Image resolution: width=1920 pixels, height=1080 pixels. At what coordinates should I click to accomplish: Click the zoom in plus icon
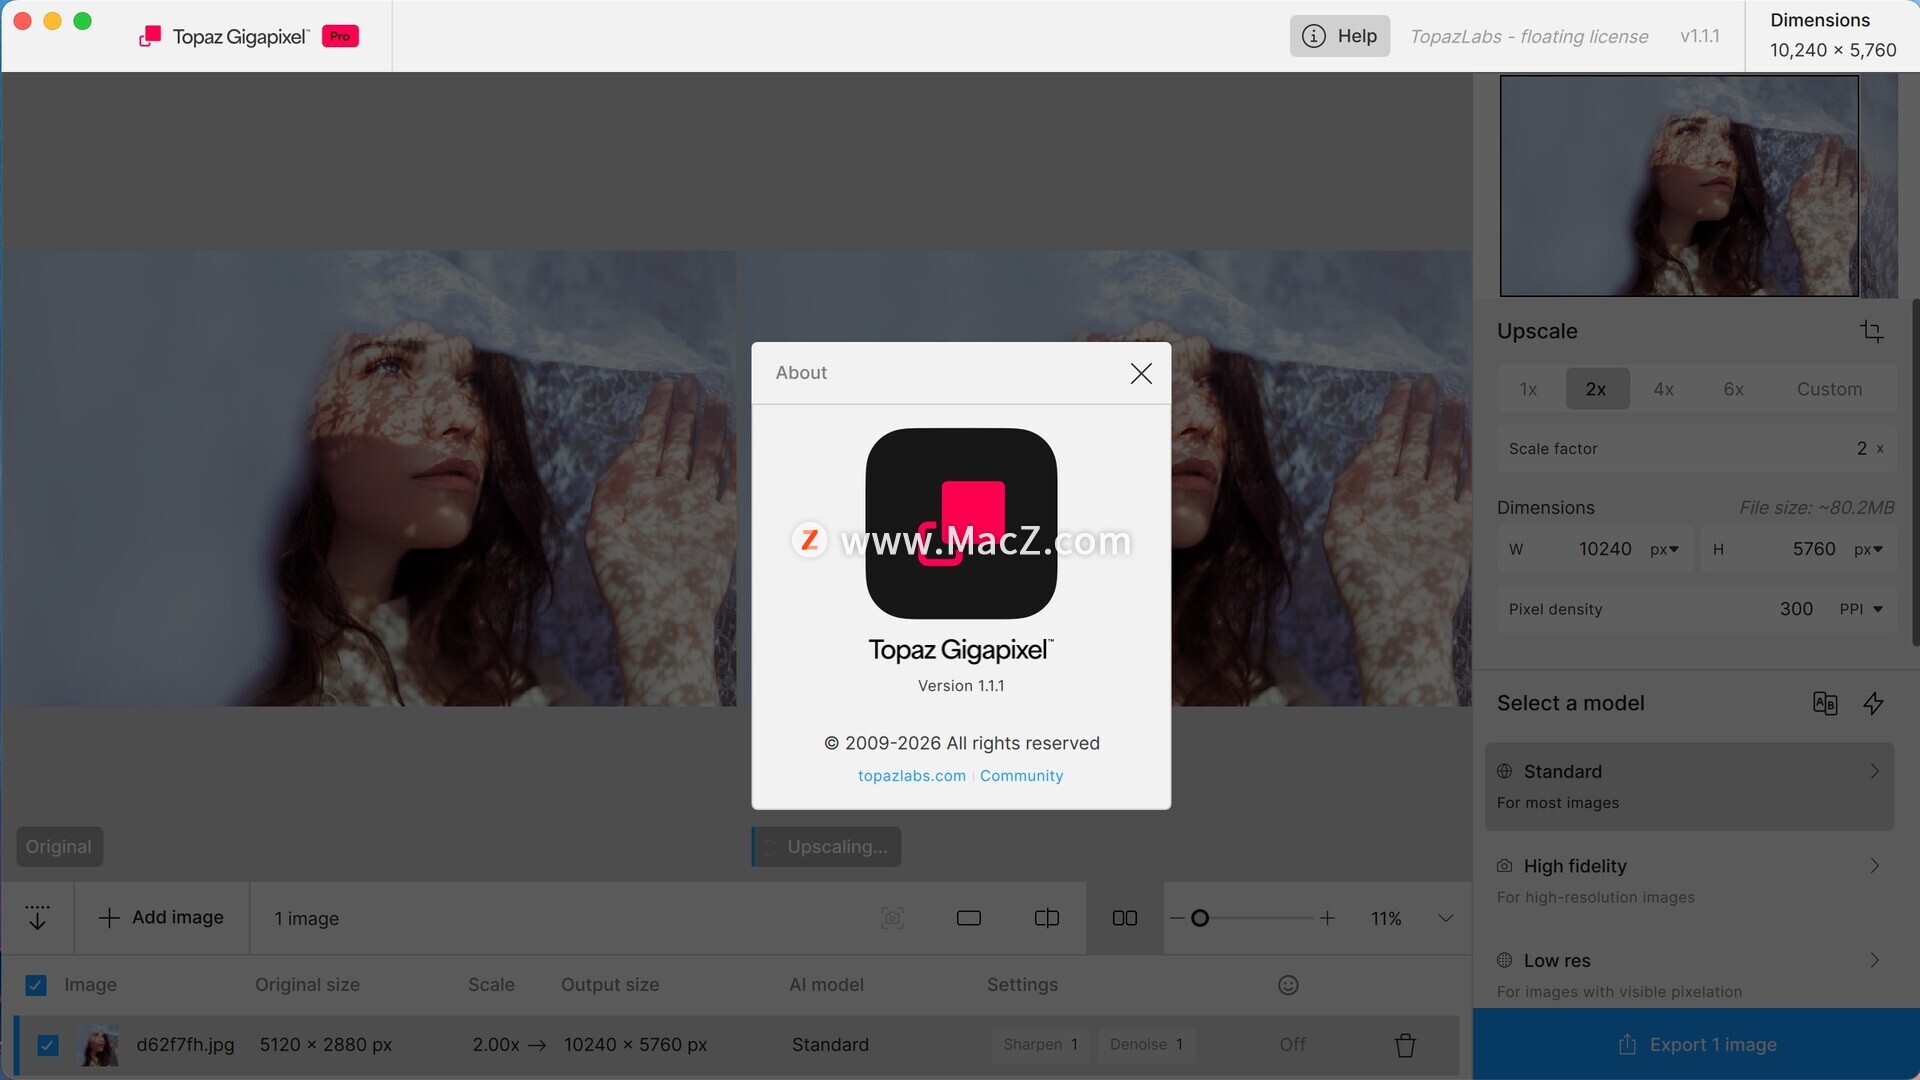(1327, 918)
